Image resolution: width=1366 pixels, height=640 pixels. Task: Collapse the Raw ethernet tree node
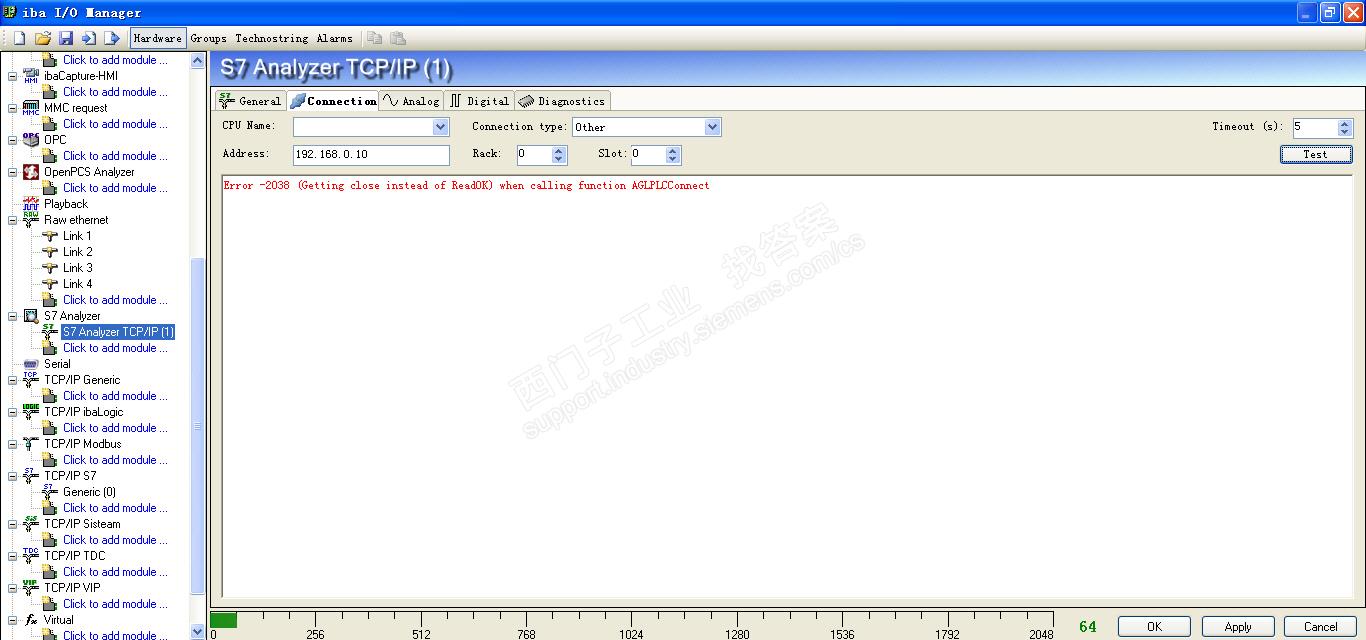tap(13, 220)
